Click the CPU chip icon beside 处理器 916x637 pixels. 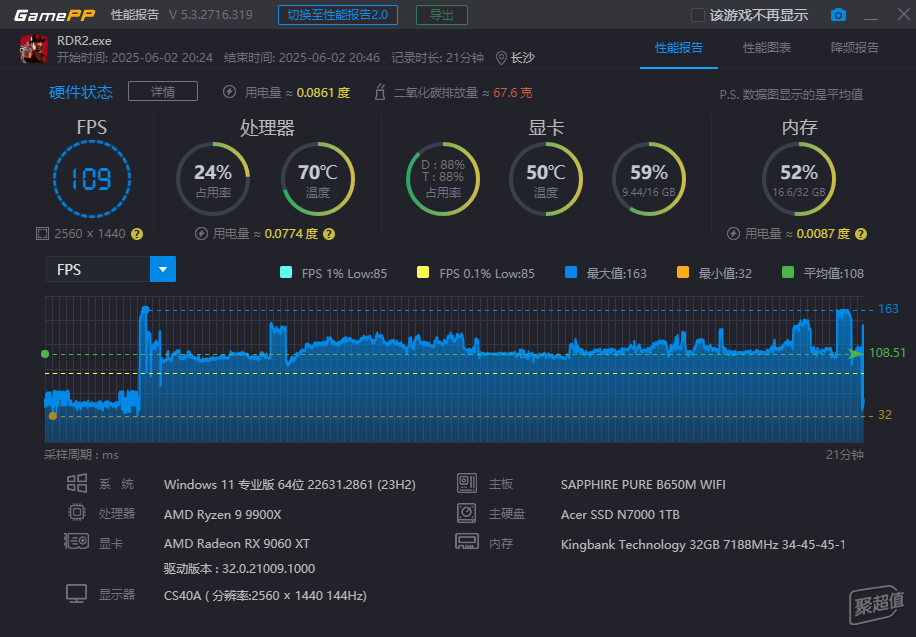77,513
